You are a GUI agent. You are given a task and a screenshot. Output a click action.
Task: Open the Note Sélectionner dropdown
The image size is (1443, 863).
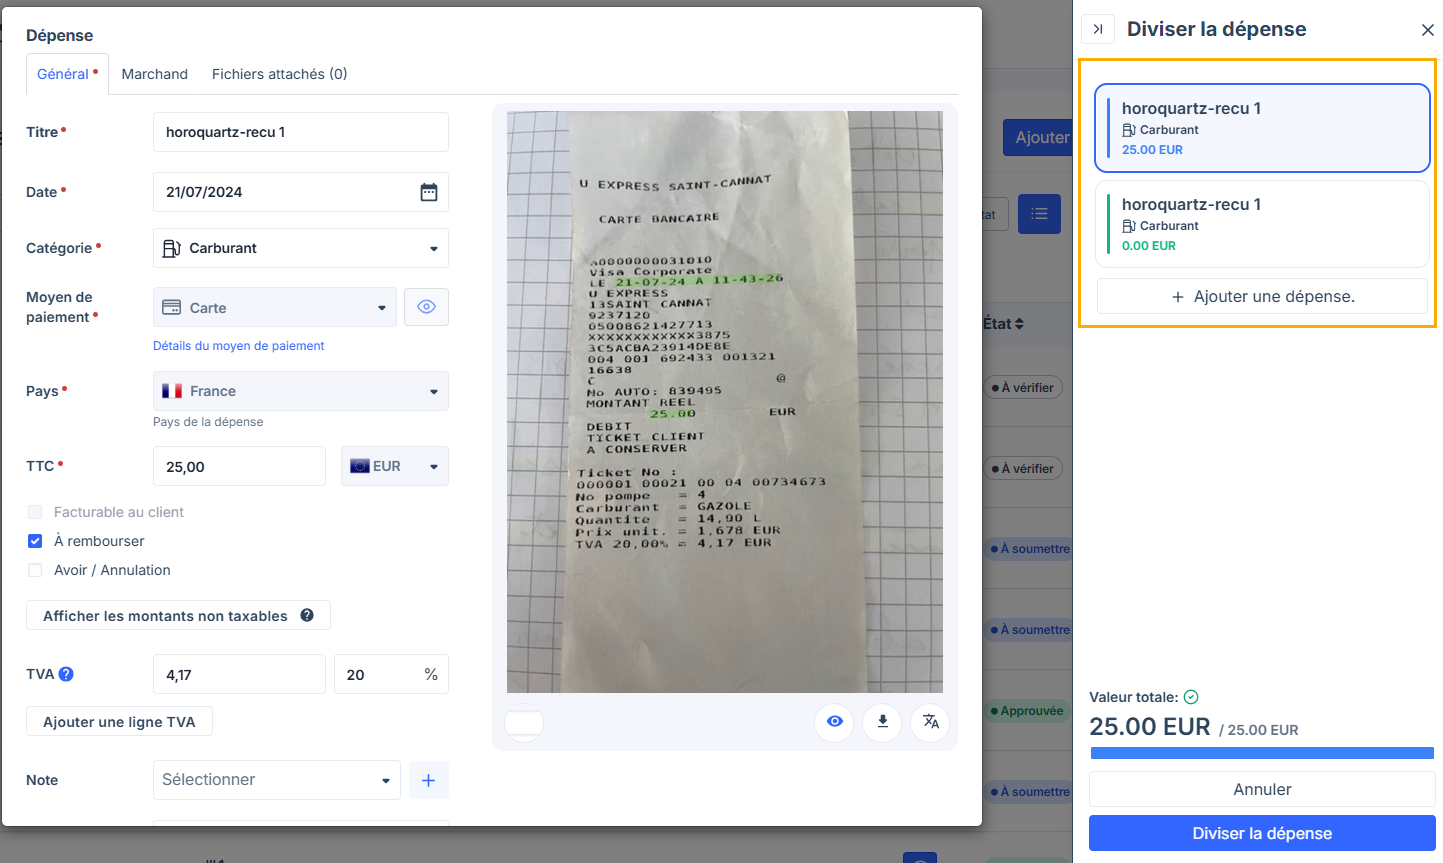[277, 780]
